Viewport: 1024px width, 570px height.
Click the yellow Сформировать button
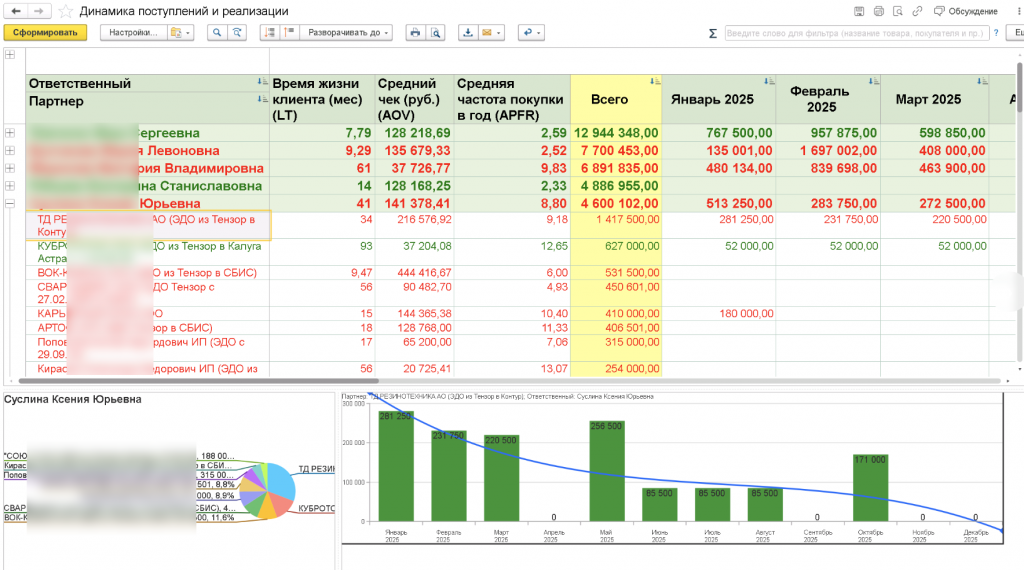45,33
